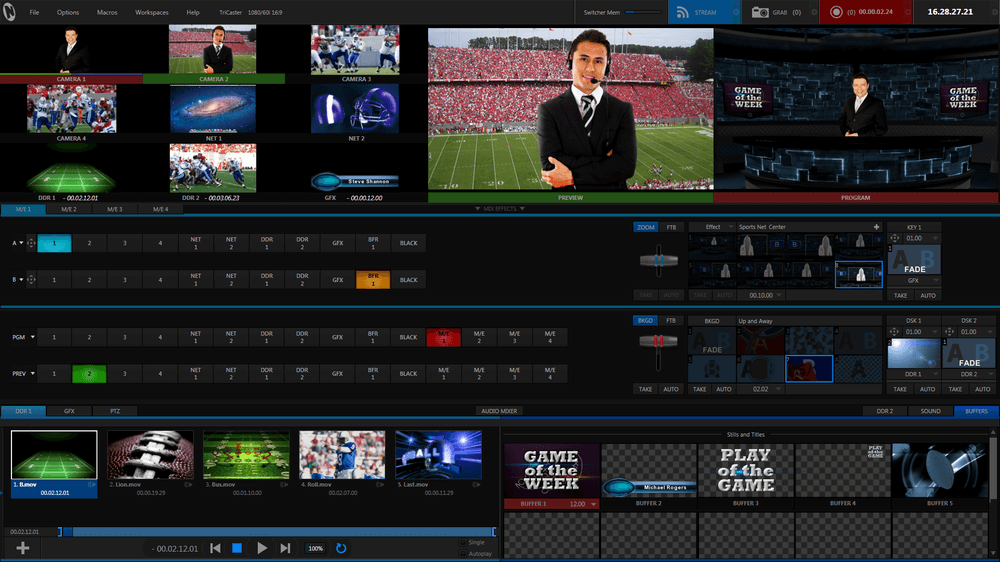Enable the Autoplay checkbox

(x=463, y=553)
